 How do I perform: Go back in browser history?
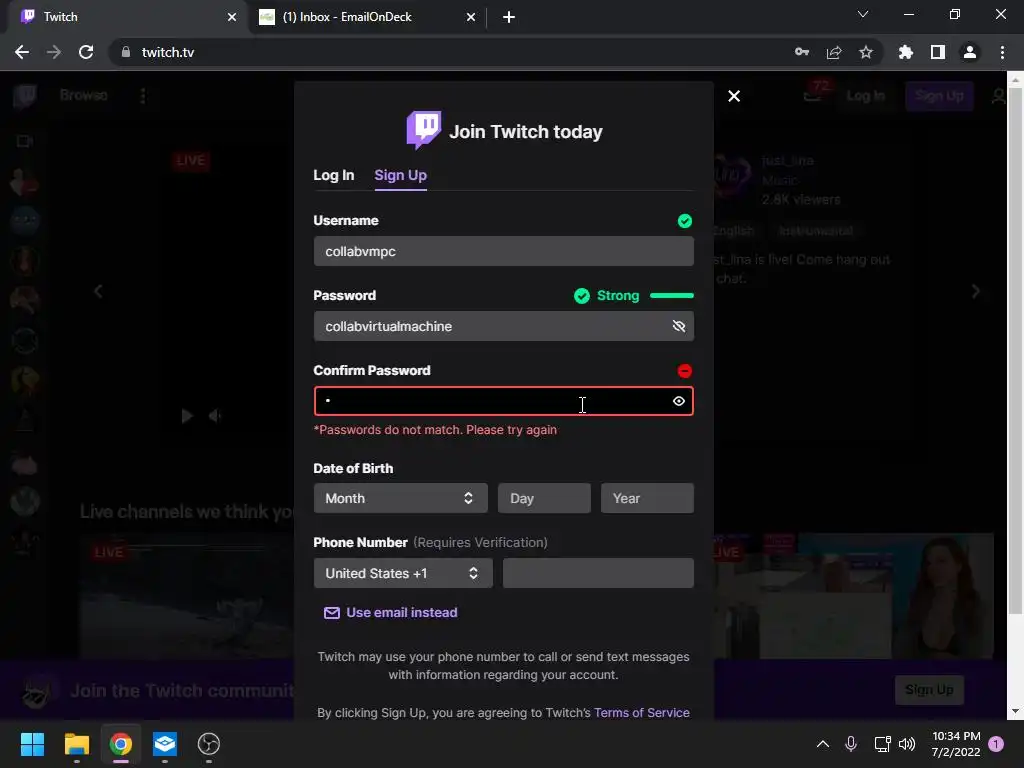(x=22, y=52)
